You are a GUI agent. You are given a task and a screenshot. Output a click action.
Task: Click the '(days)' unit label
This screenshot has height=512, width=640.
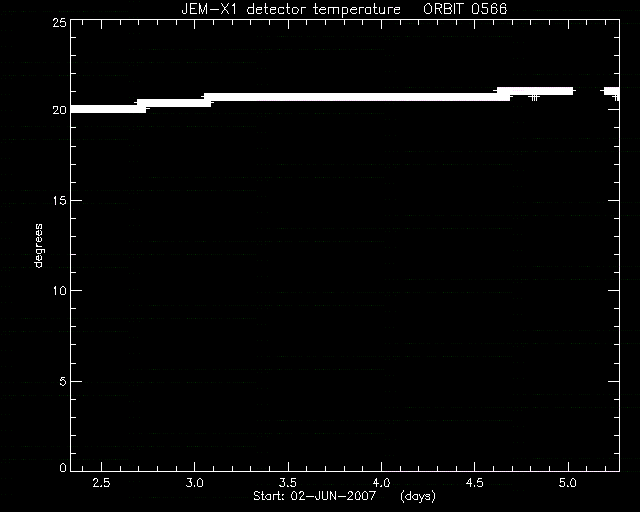point(418,496)
